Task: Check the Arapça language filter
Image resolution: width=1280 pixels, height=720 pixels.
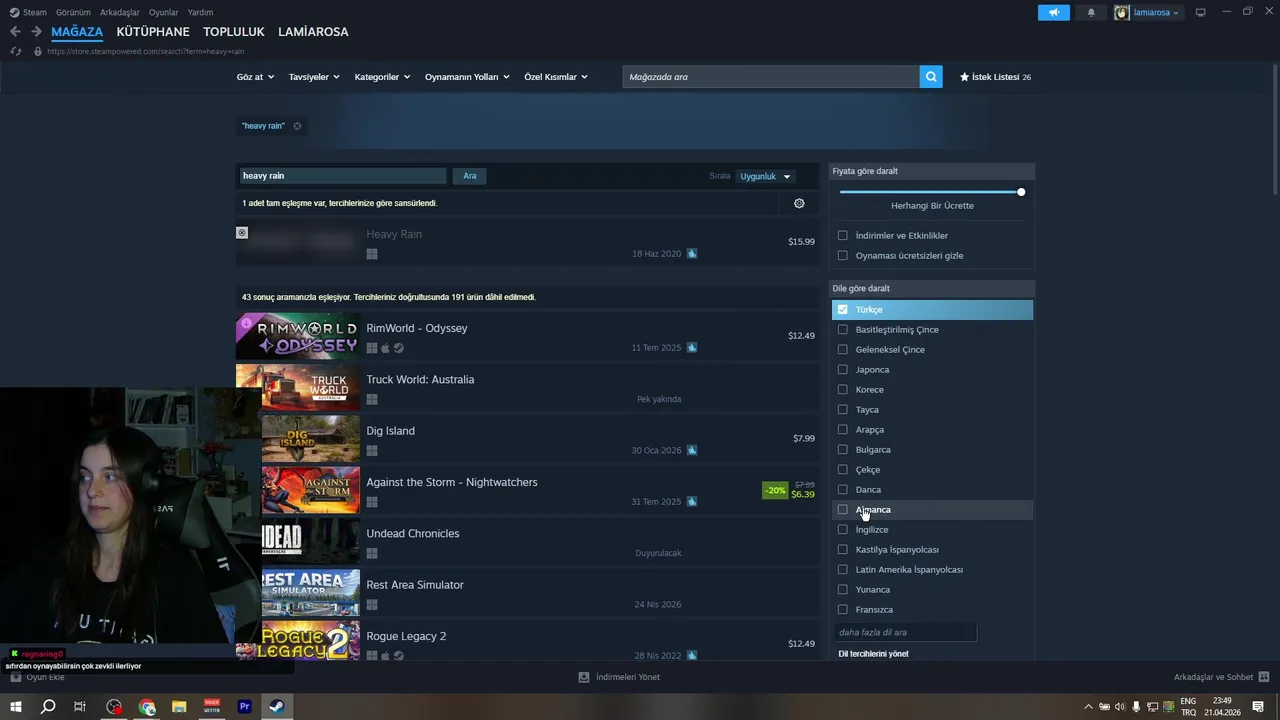Action: click(843, 430)
